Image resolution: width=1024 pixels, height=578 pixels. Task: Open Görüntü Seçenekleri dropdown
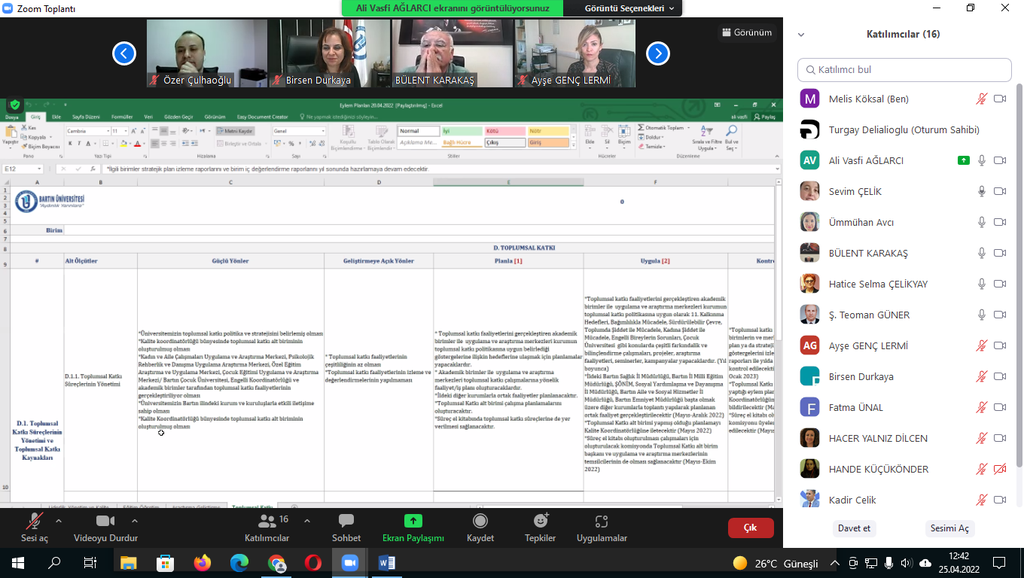[632, 8]
